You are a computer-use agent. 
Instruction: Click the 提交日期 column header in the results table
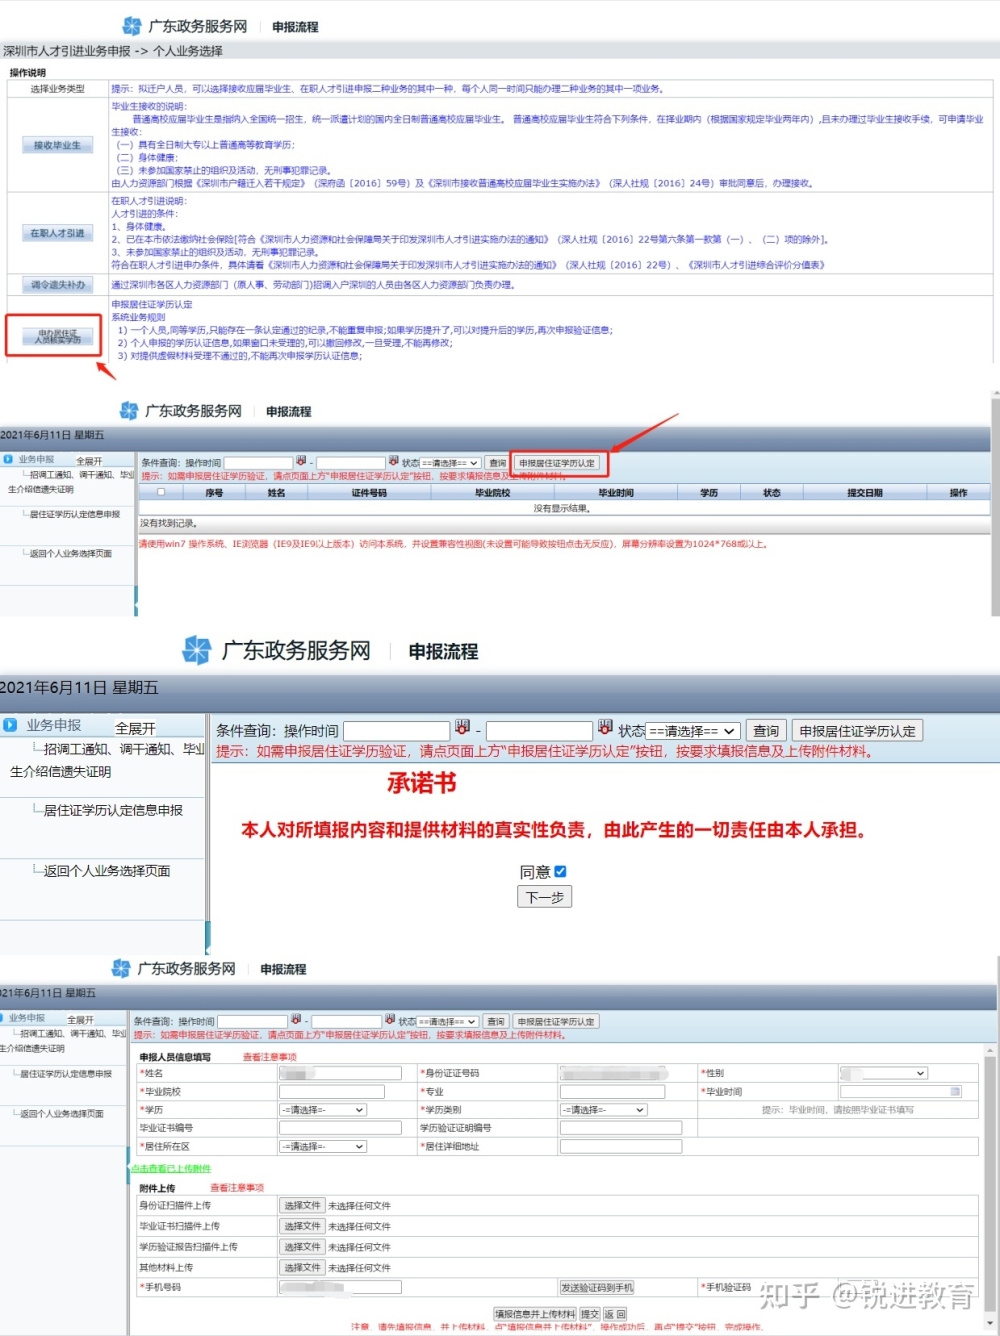[865, 492]
